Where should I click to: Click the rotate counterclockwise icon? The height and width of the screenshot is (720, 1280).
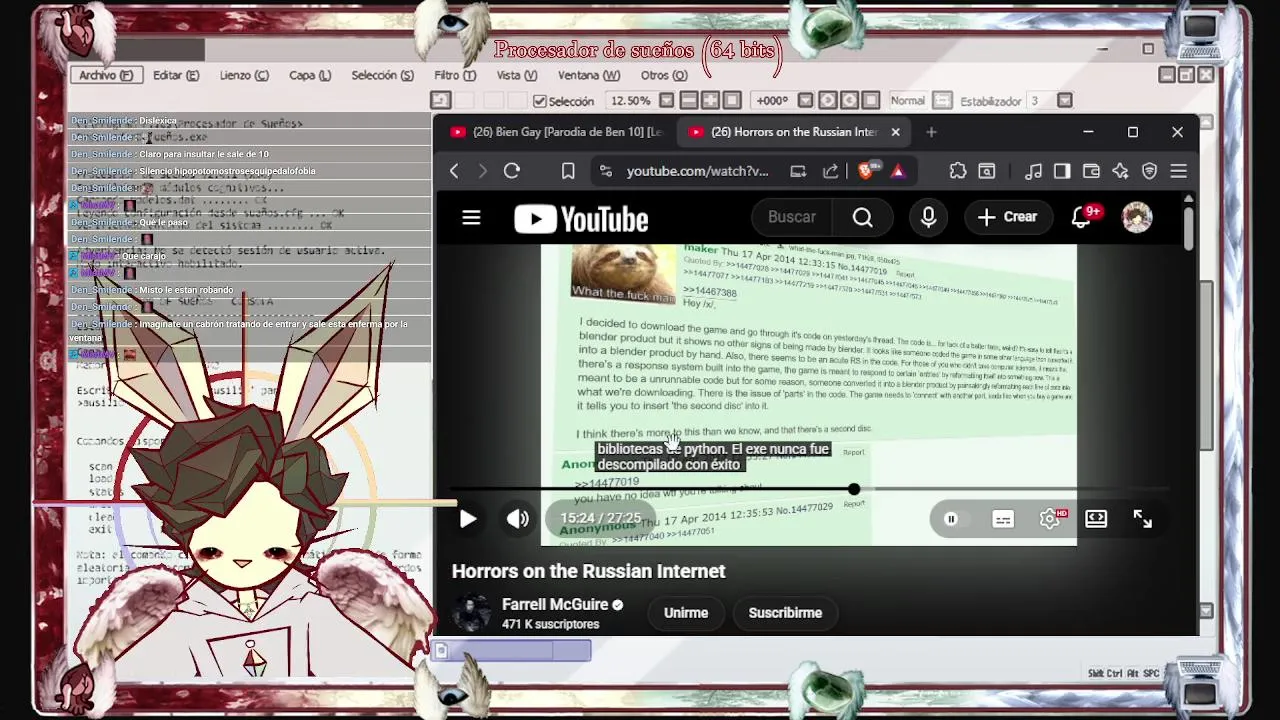(828, 101)
